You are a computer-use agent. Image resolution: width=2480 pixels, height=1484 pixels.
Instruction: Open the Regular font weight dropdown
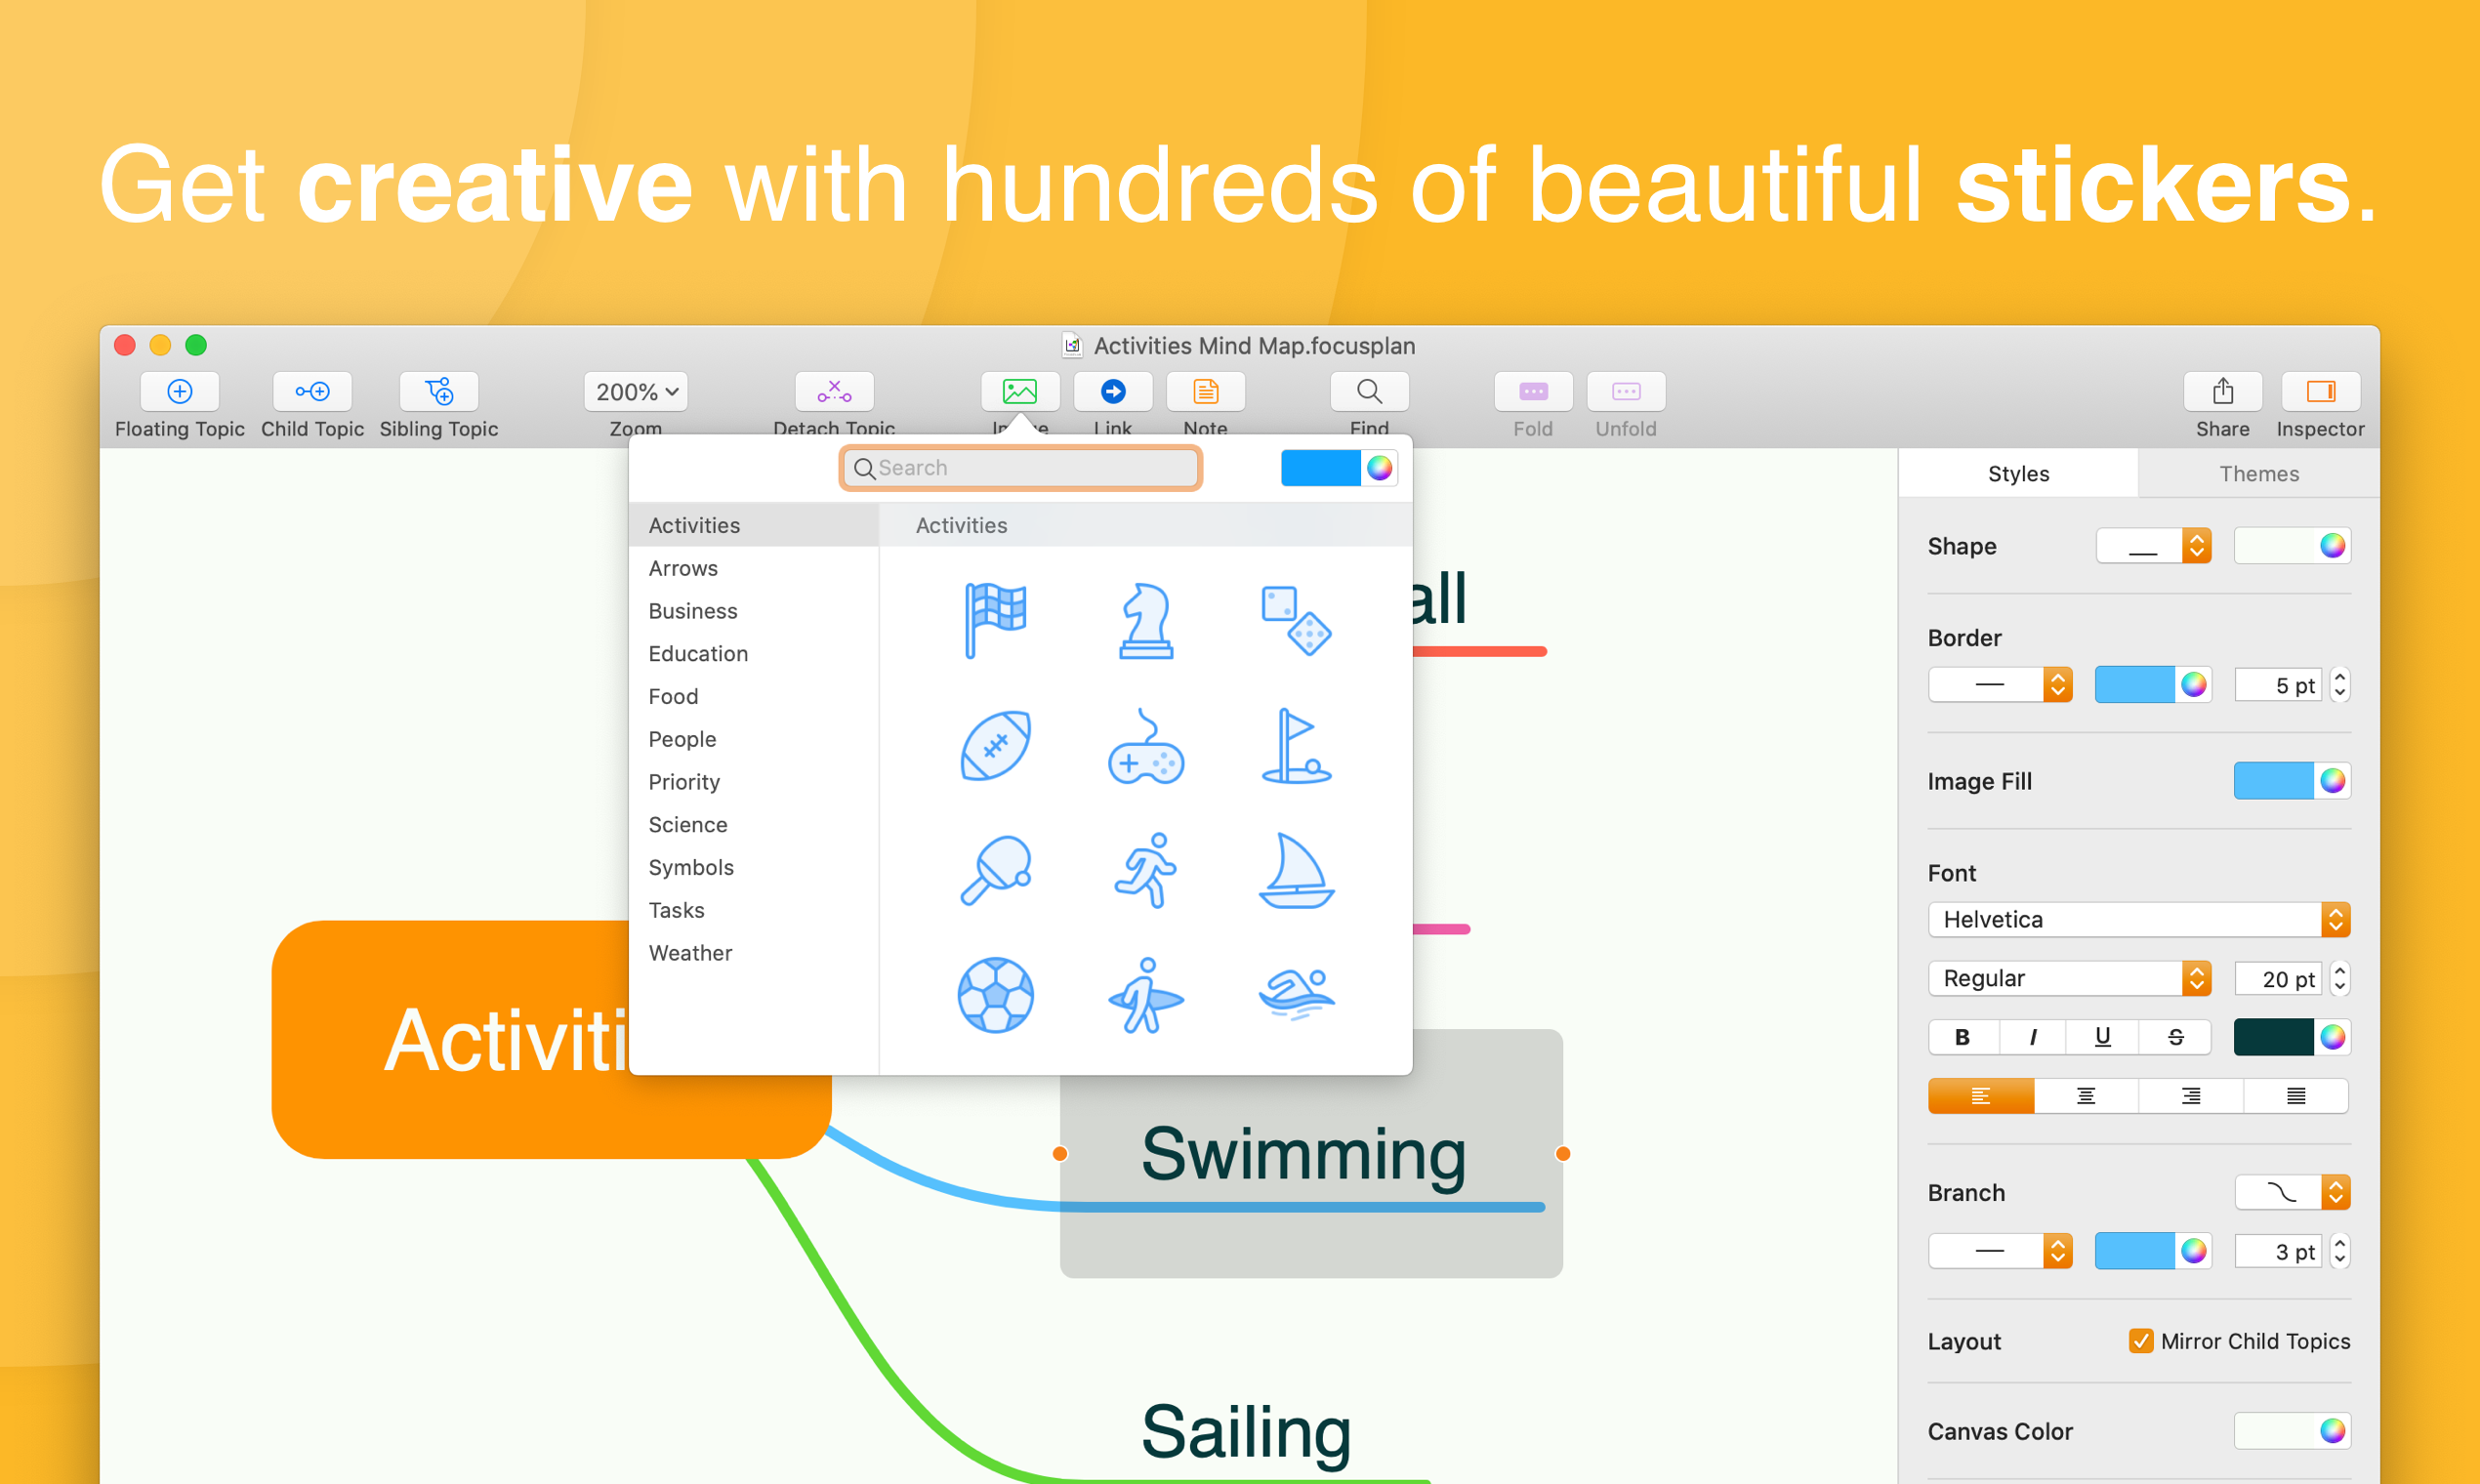[2069, 978]
